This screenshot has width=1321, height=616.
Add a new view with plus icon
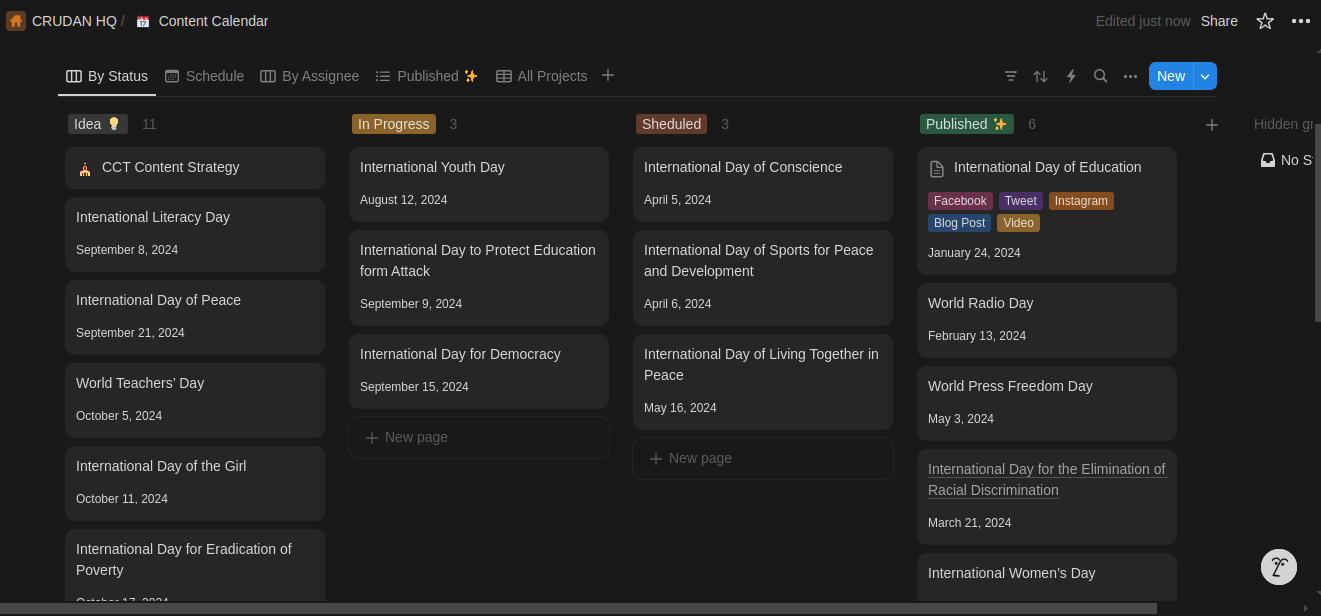coord(608,75)
